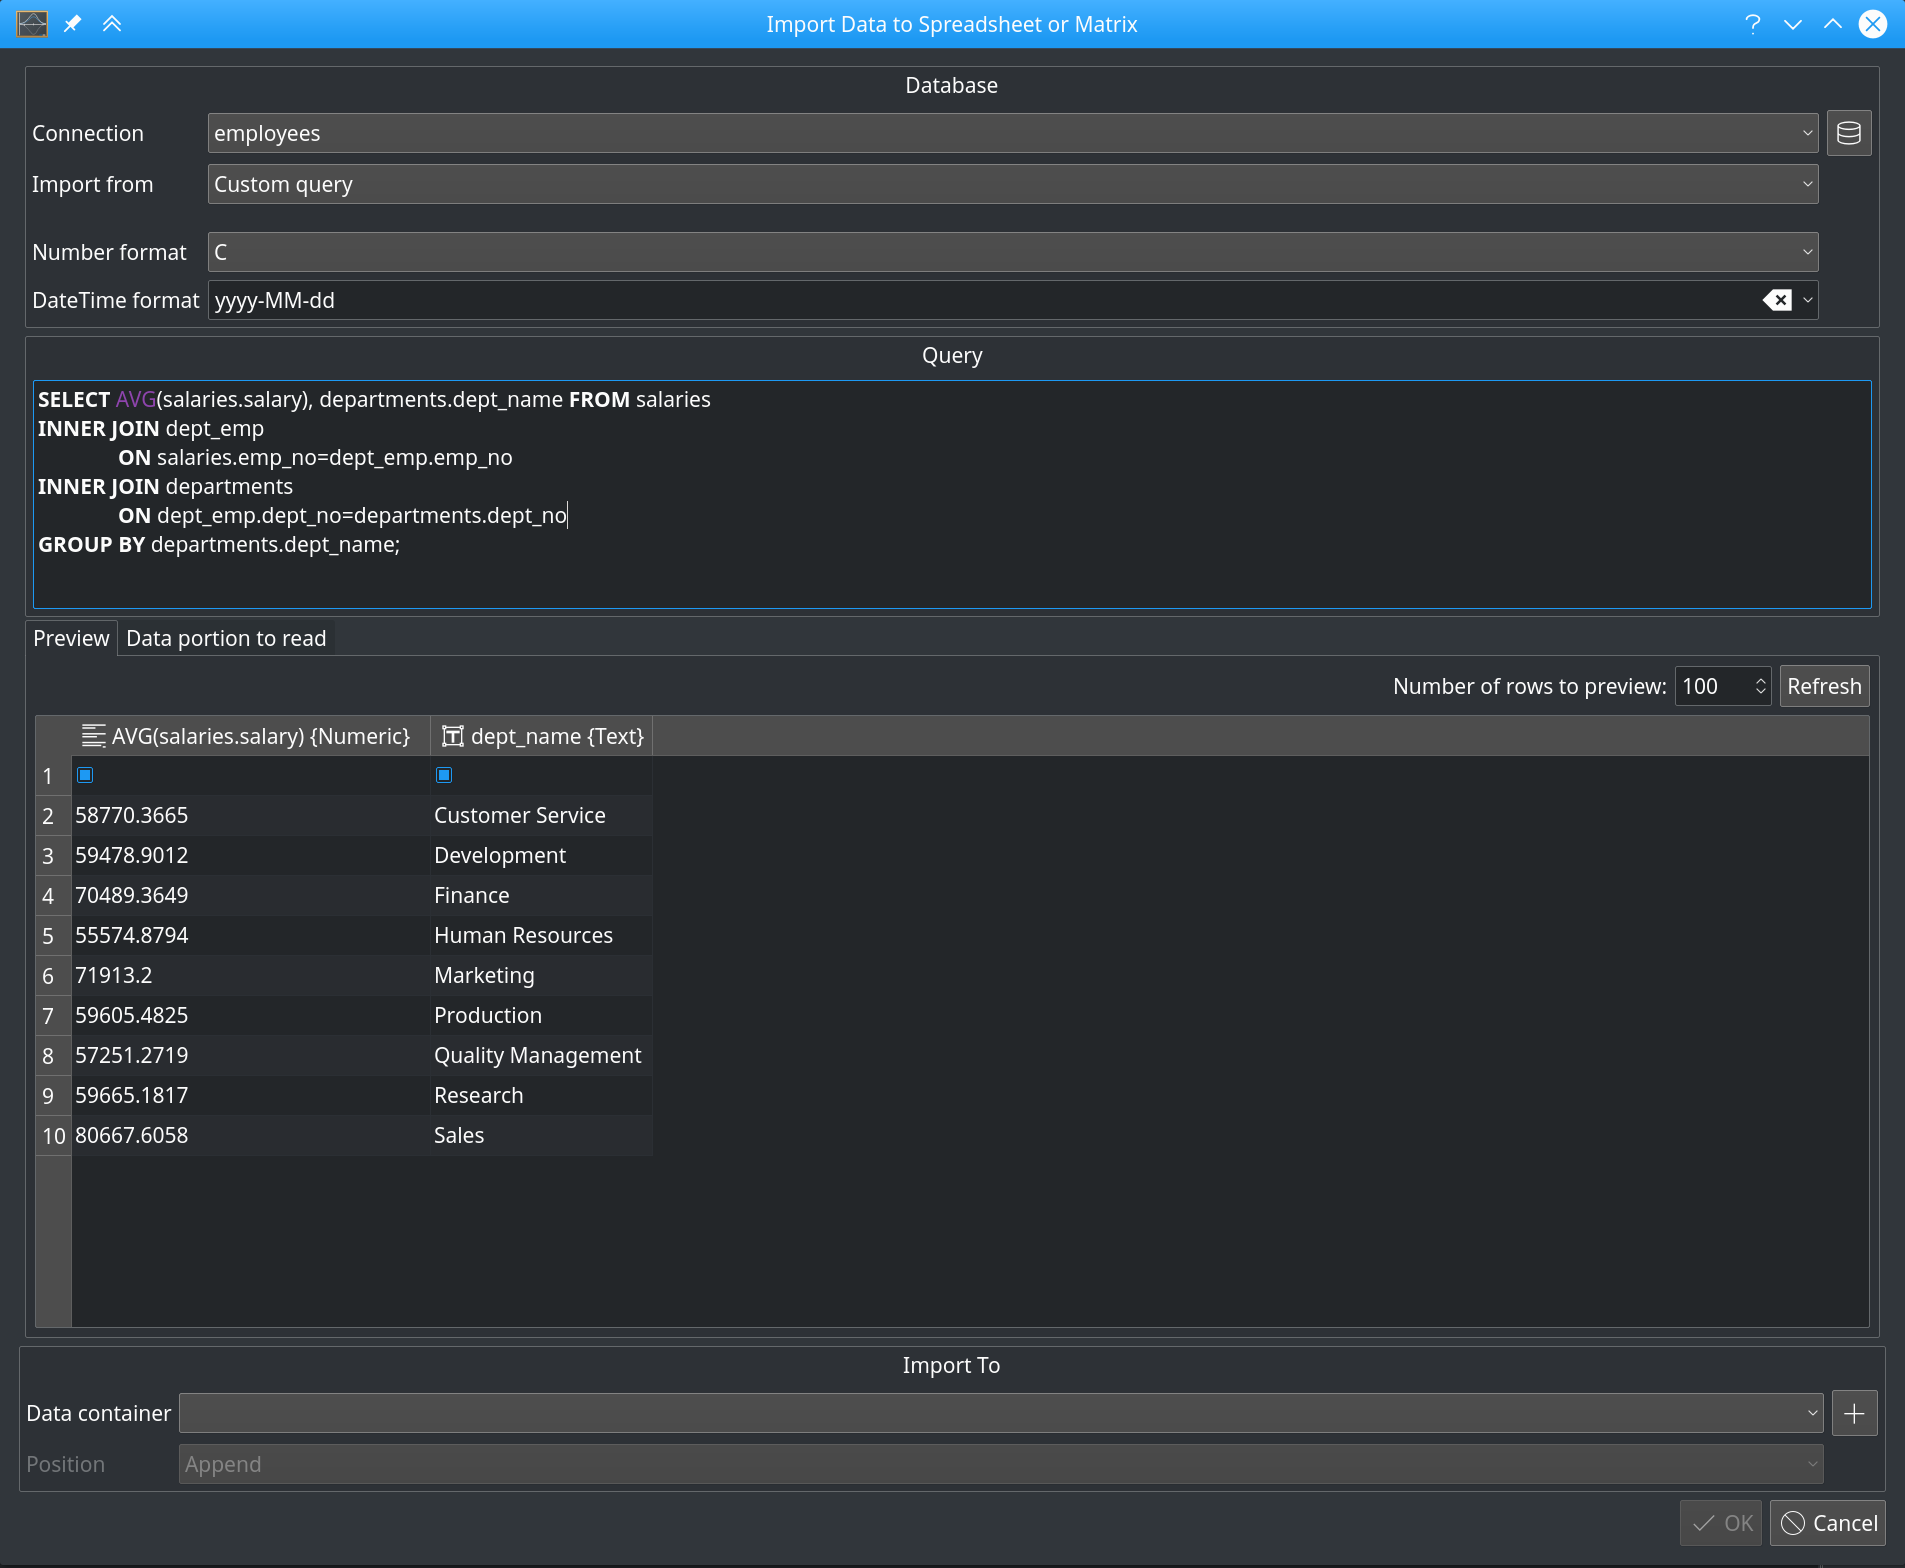The width and height of the screenshot is (1905, 1568).
Task: Click the Numeric type icon in AVG column header
Action: [92, 735]
